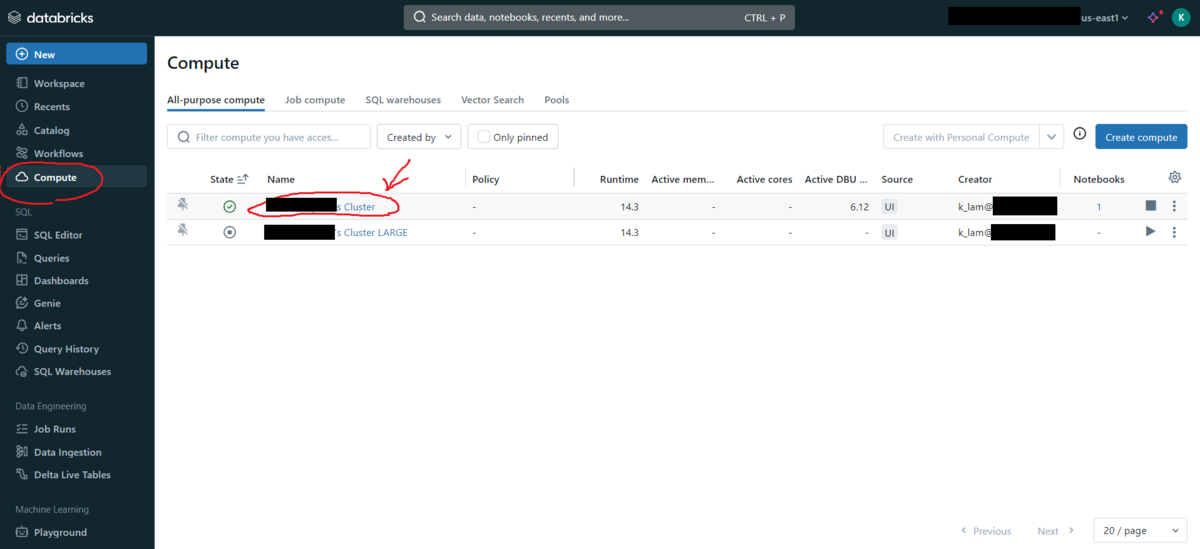Viewport: 1200px width, 549px height.
Task: Click the Creator column header
Action: [x=975, y=179]
